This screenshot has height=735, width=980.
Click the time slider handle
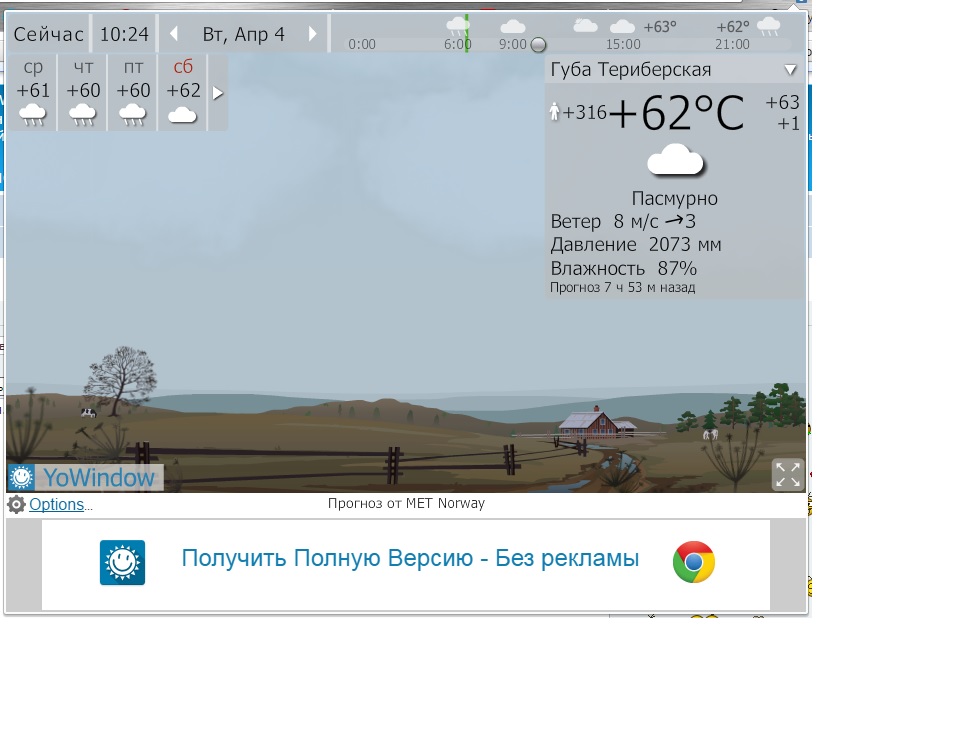tap(538, 45)
